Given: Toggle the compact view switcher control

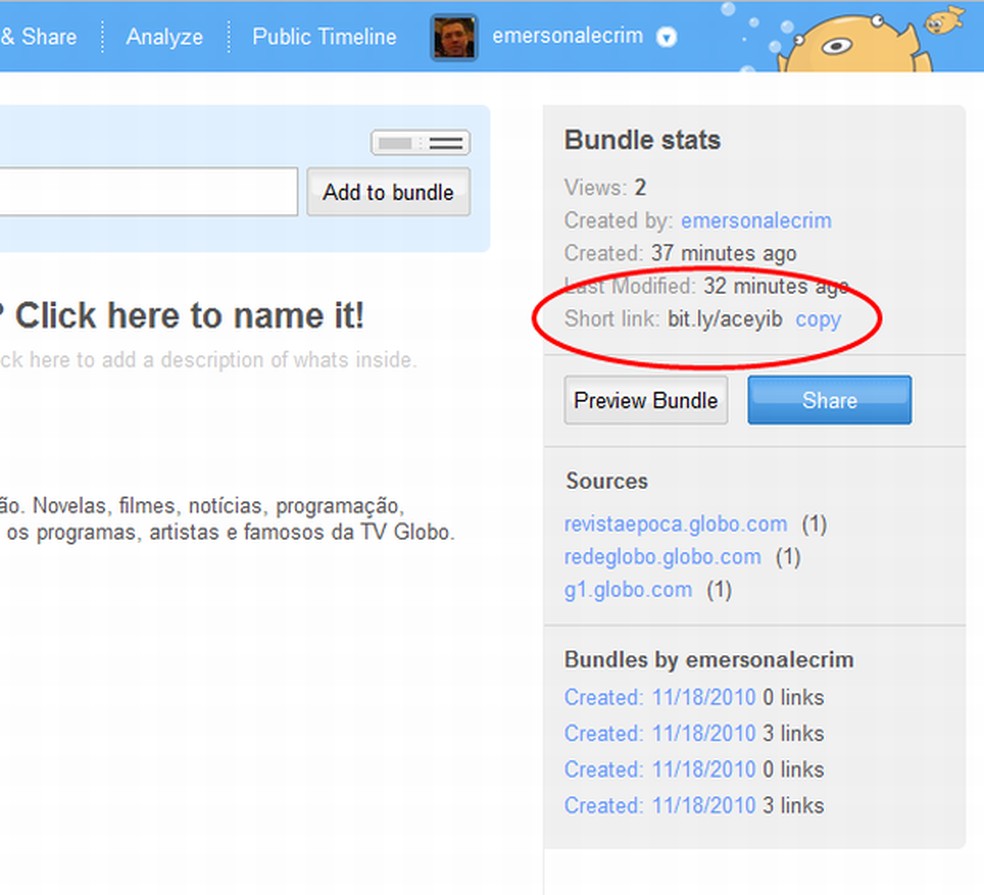Looking at the screenshot, I should point(420,142).
